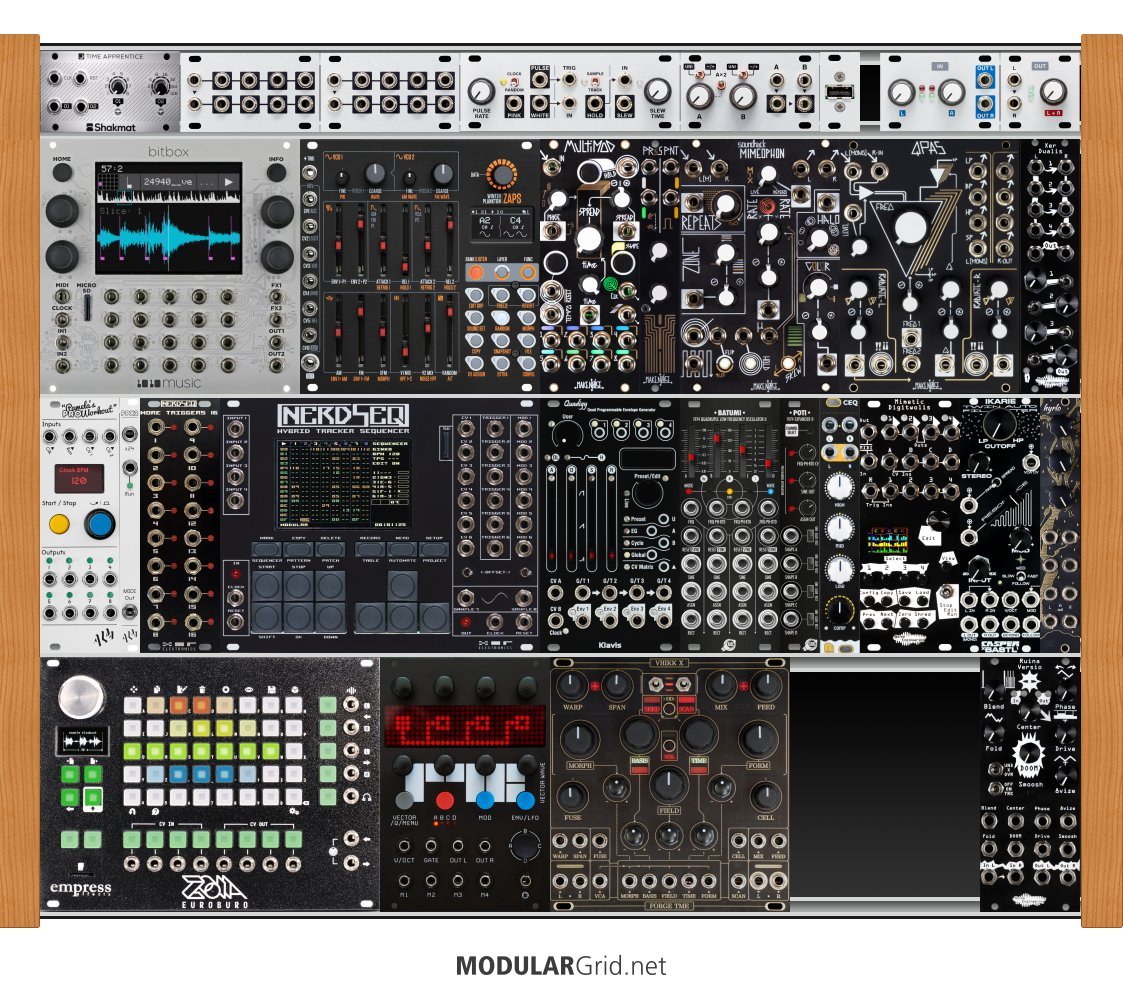Click VHIKK X WARP knob
The width and height of the screenshot is (1123, 987).
click(571, 685)
